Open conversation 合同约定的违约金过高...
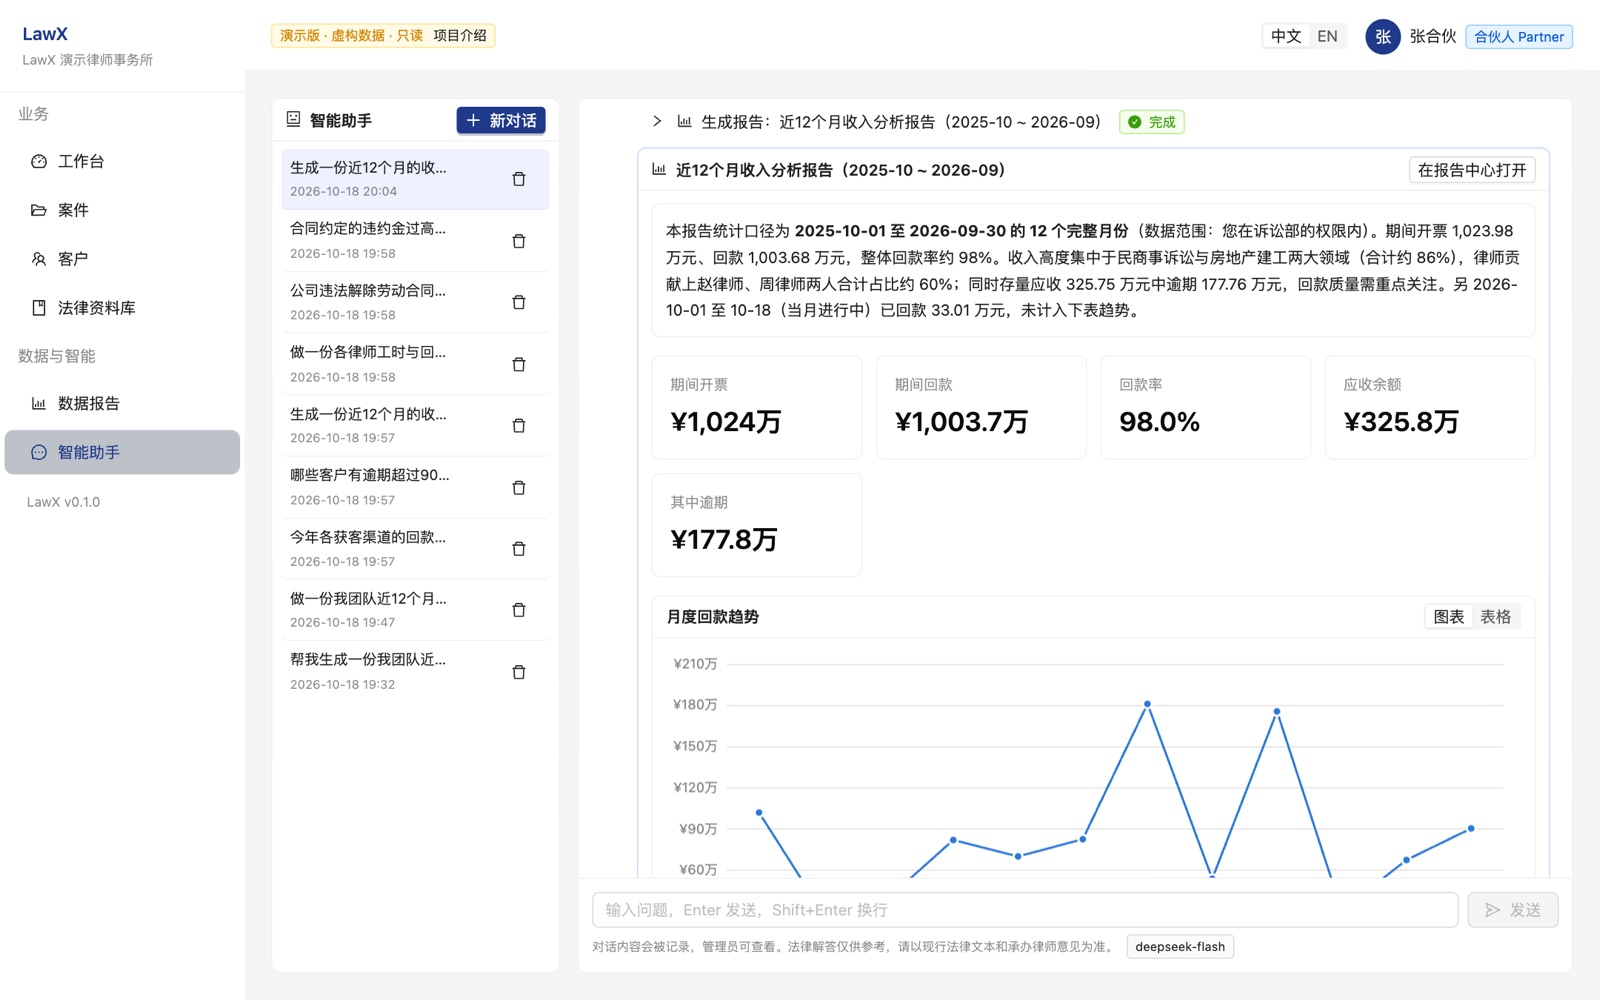The width and height of the screenshot is (1600, 1000). (415, 240)
